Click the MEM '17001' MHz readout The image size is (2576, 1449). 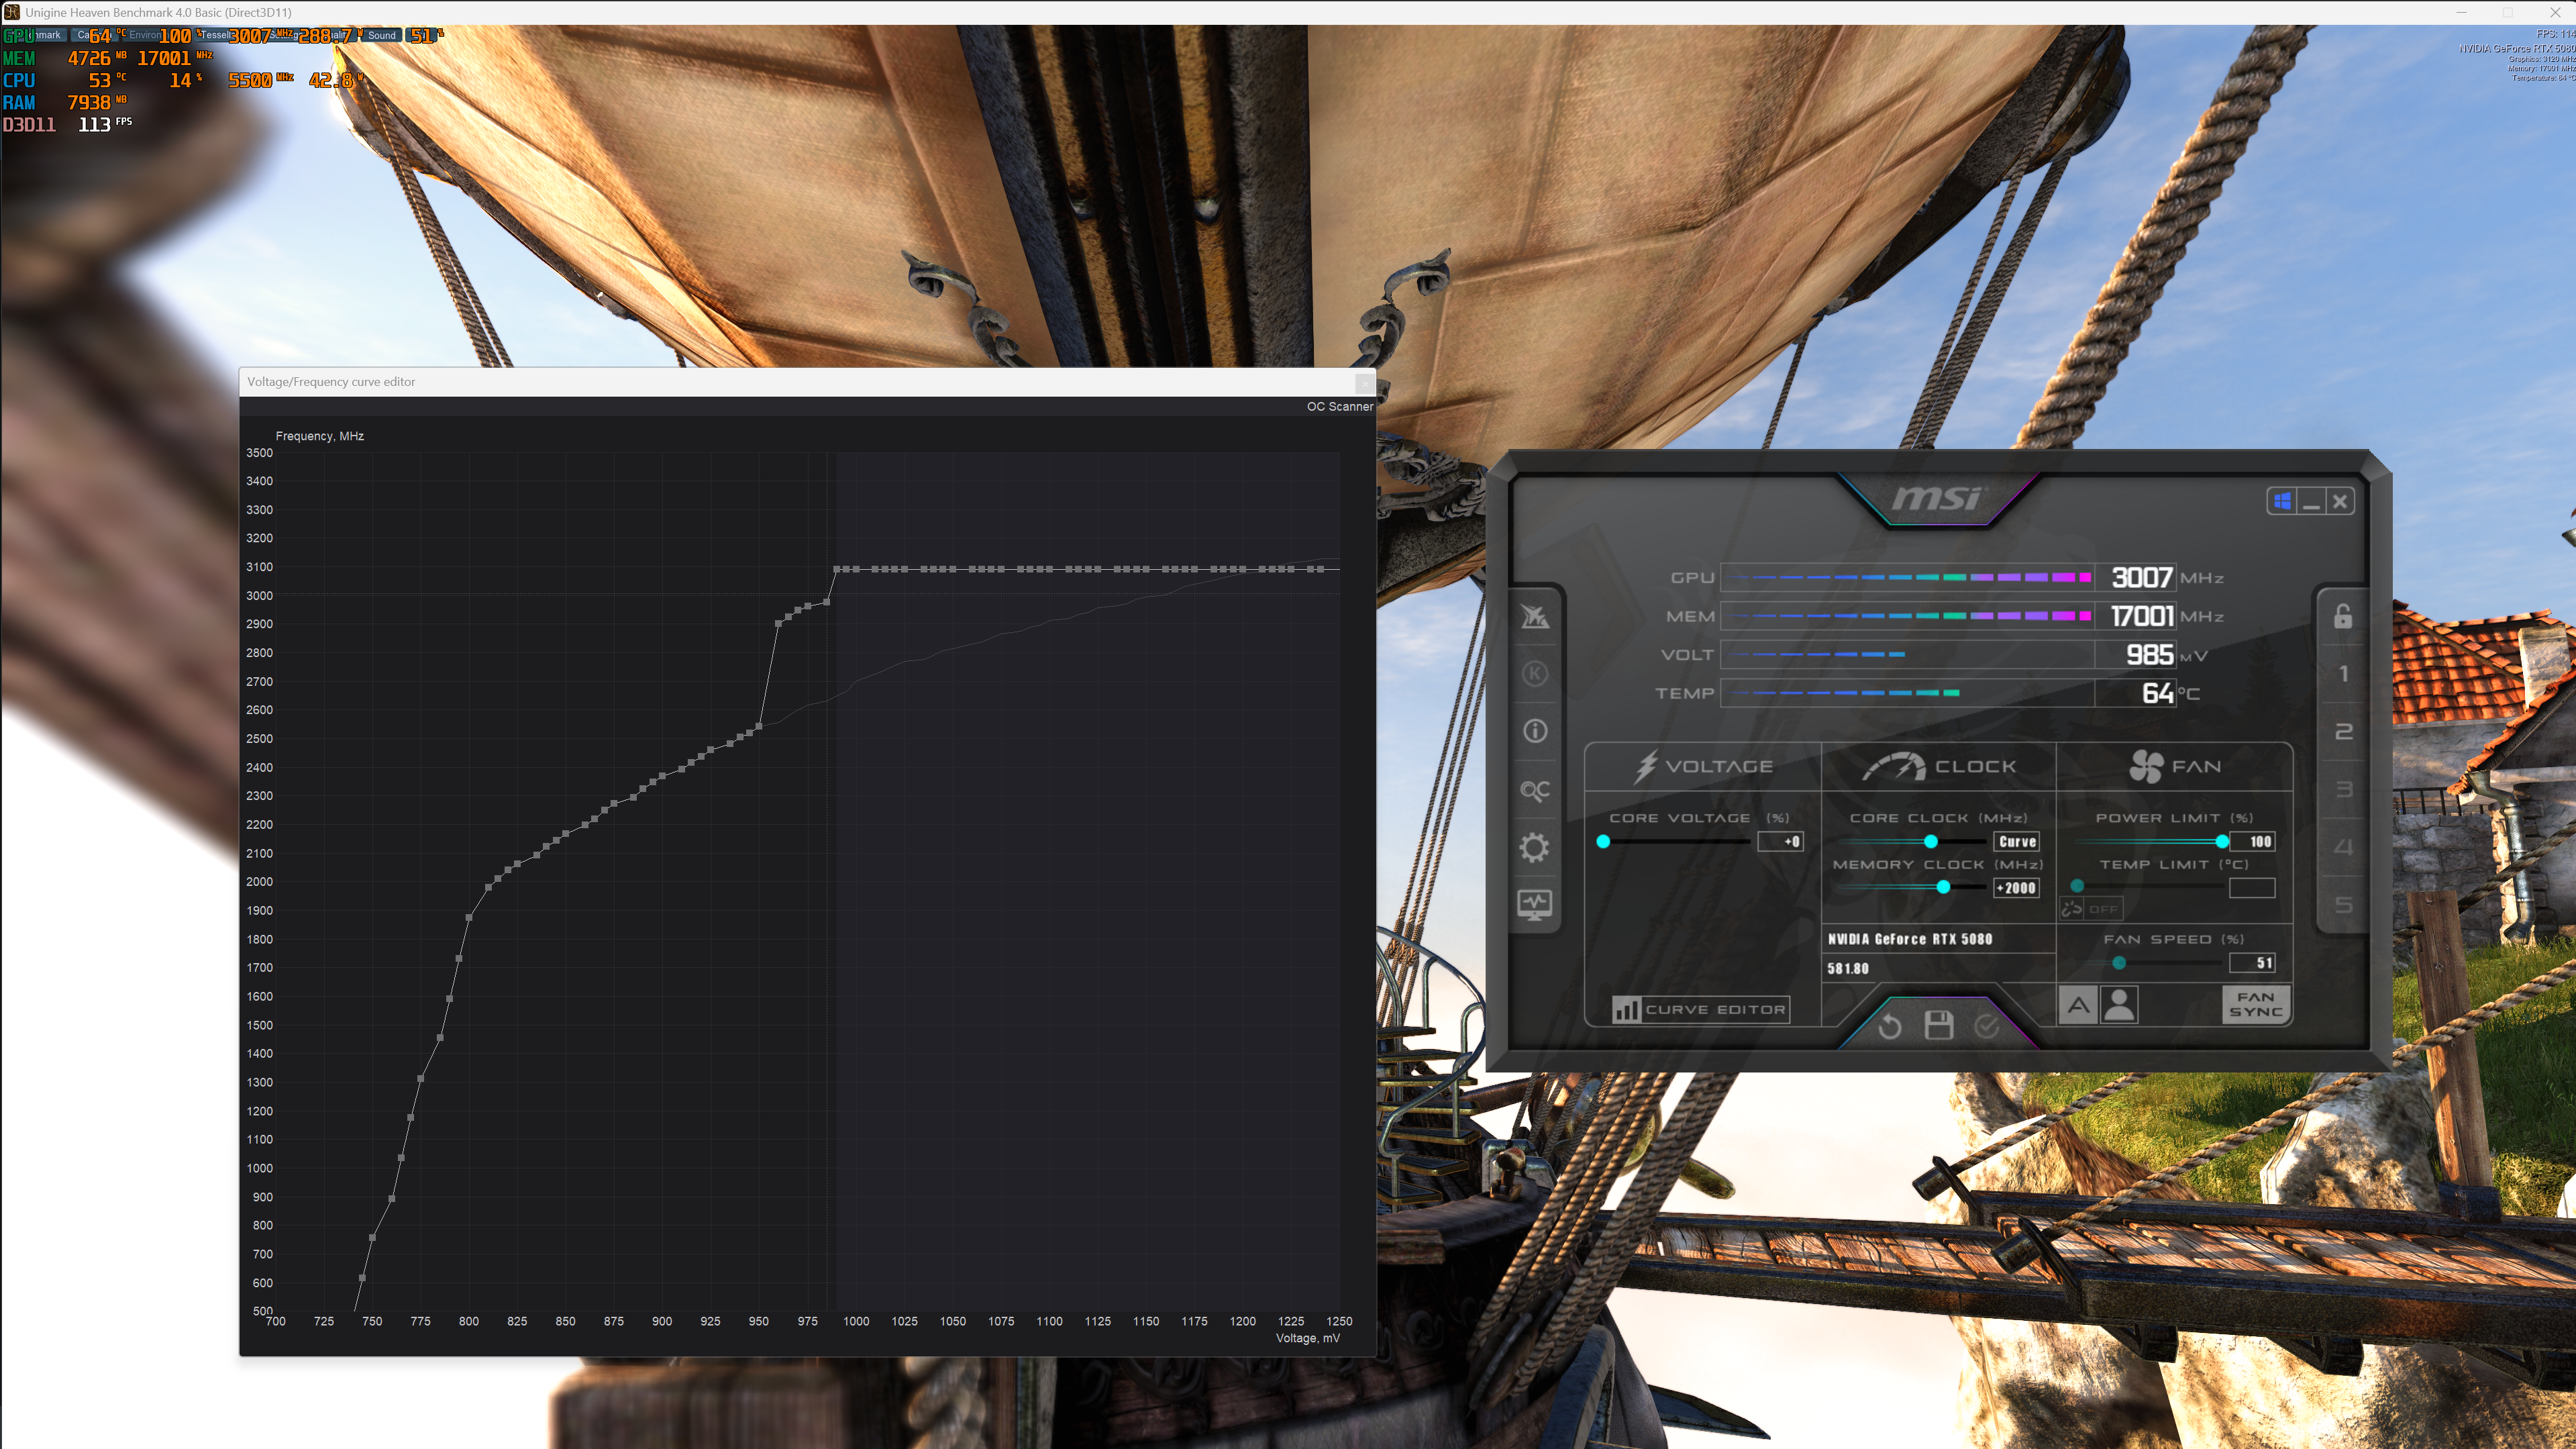2142,616
